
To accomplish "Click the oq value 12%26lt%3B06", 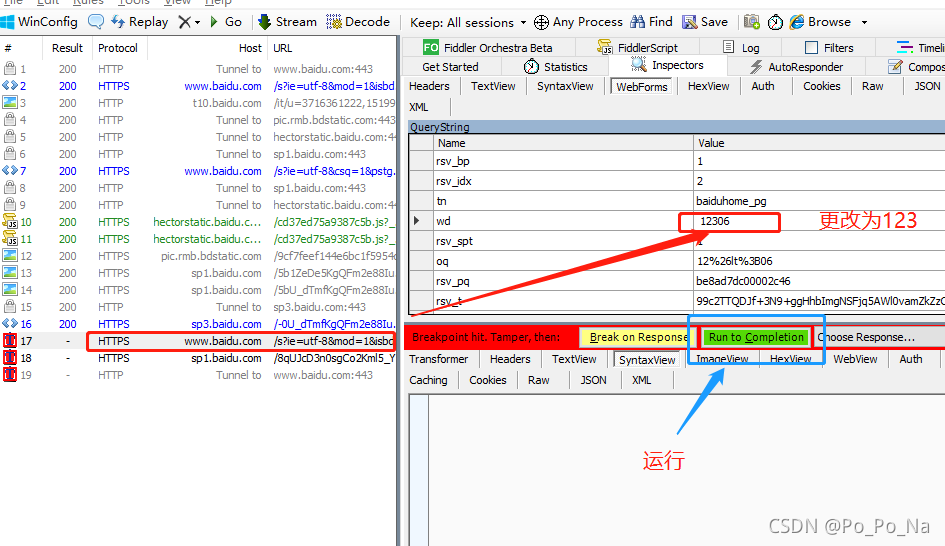I will click(819, 261).
